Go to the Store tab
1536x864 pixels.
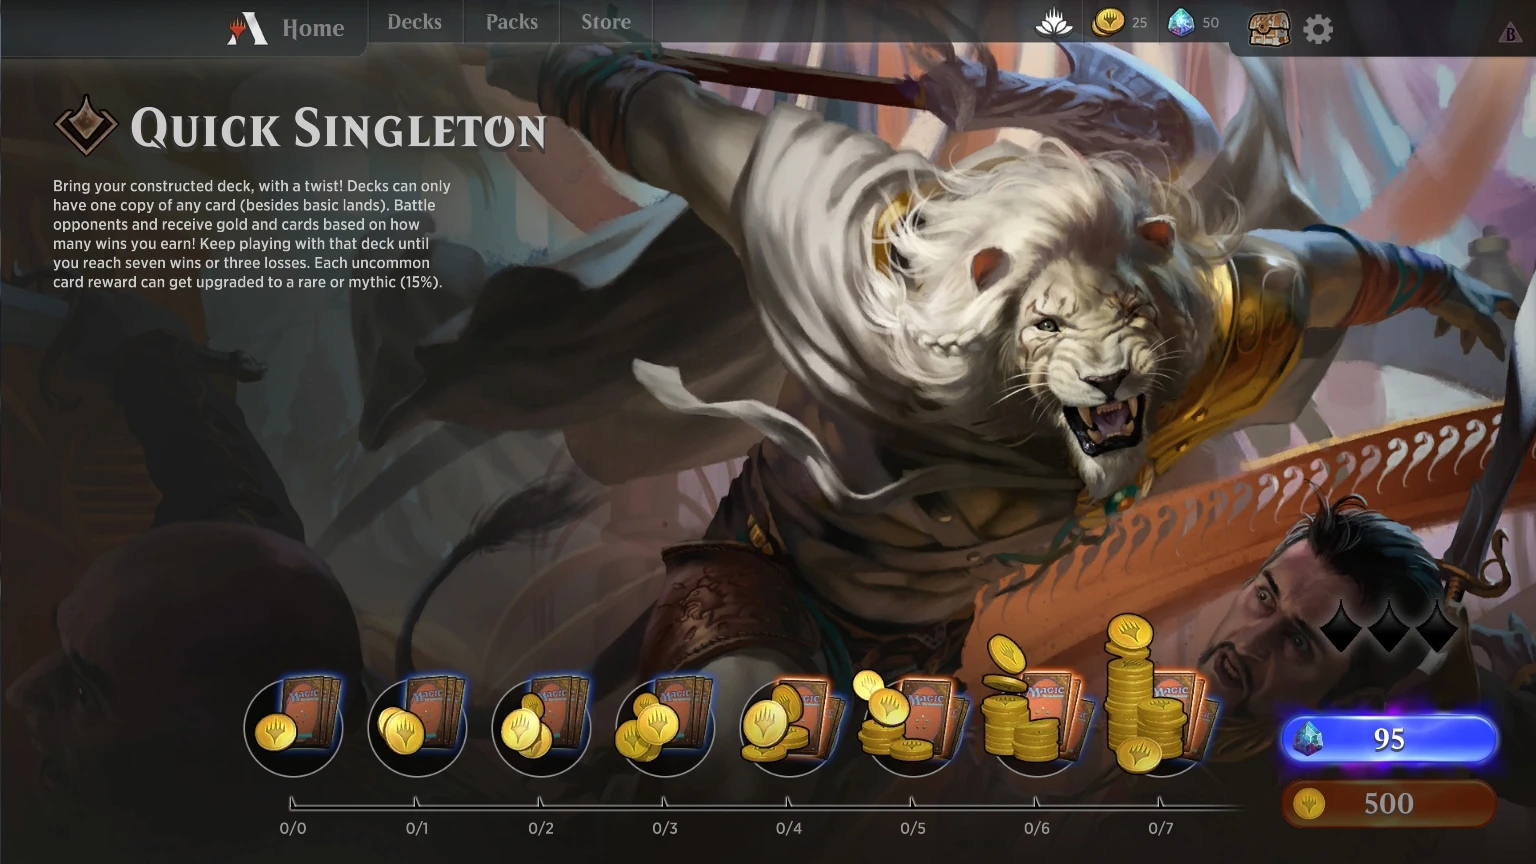coord(606,22)
